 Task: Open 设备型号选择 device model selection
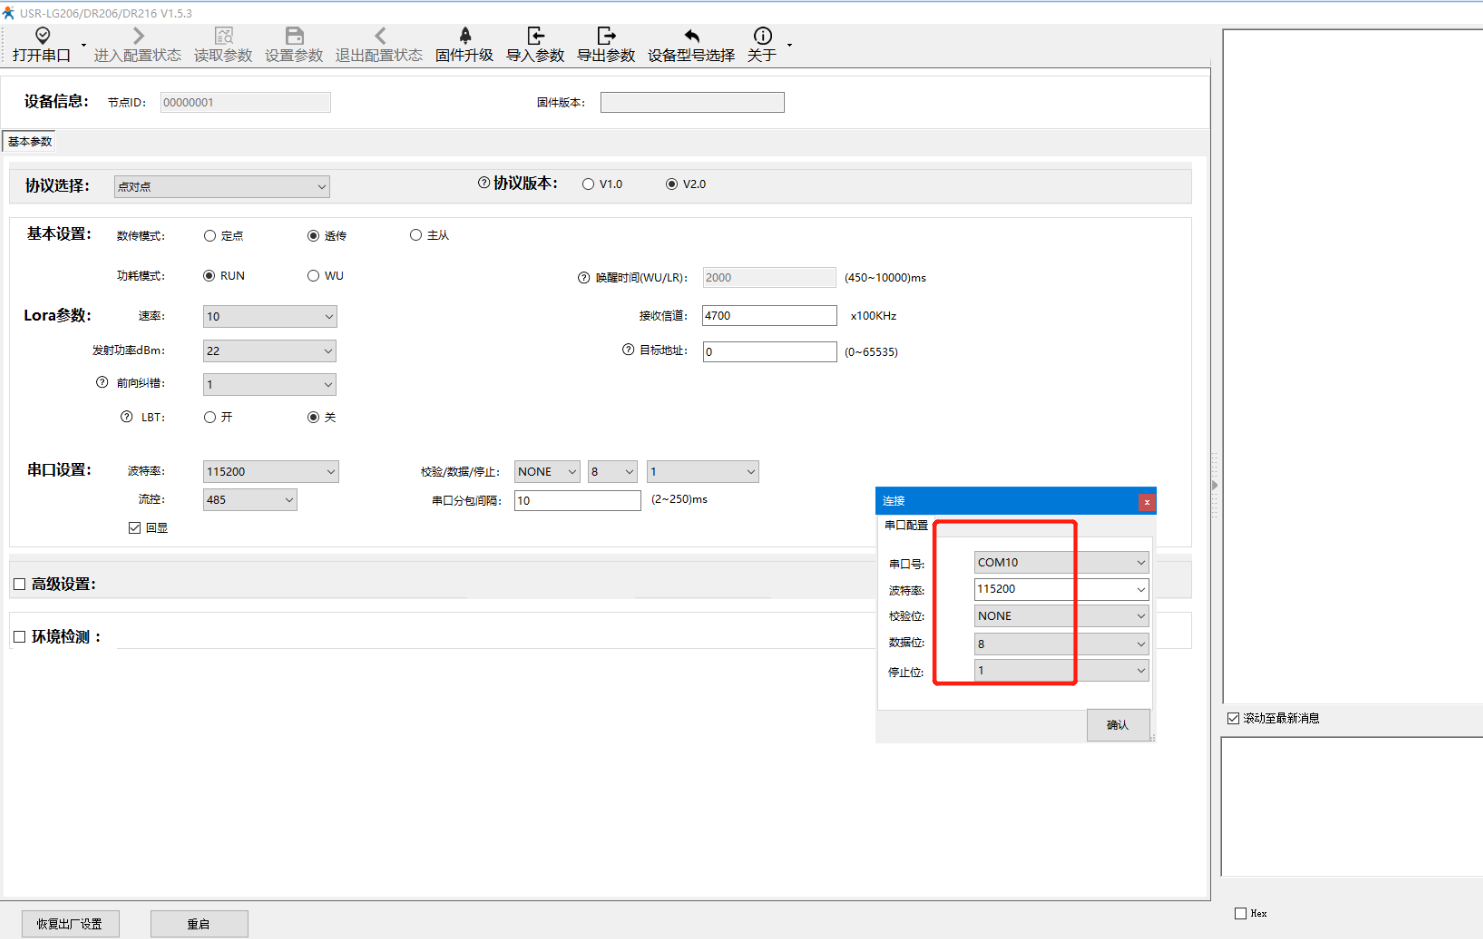point(691,36)
